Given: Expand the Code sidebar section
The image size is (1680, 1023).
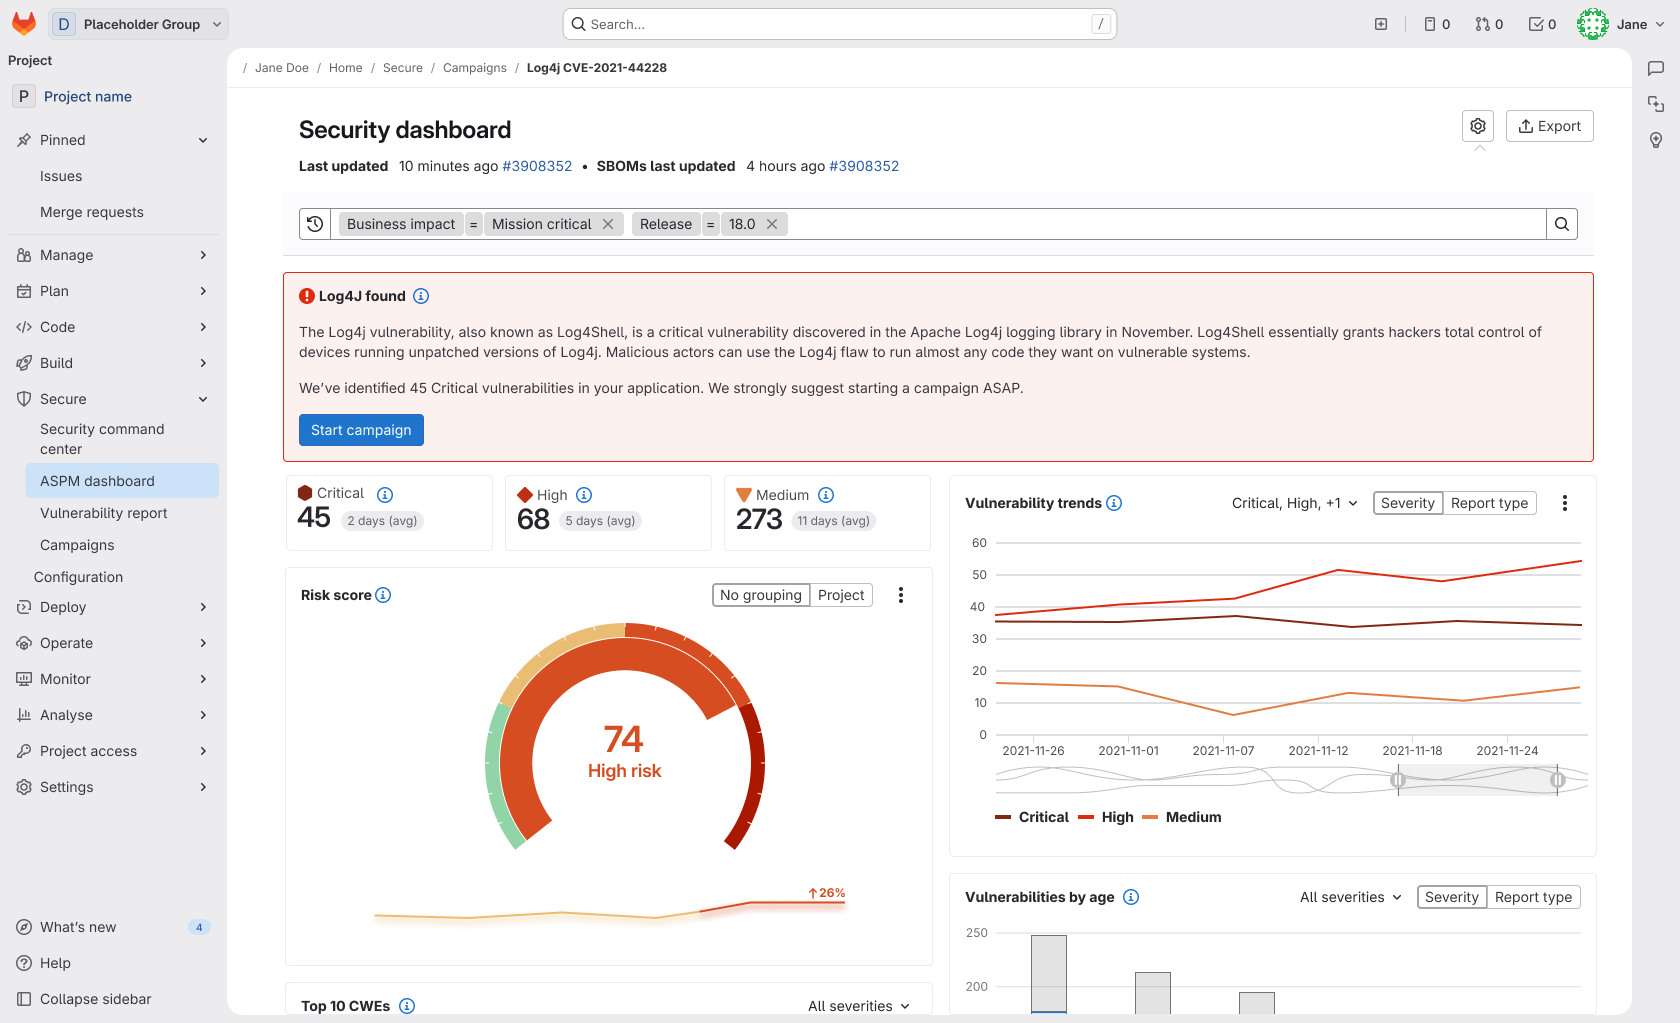Looking at the screenshot, I should click(x=113, y=327).
